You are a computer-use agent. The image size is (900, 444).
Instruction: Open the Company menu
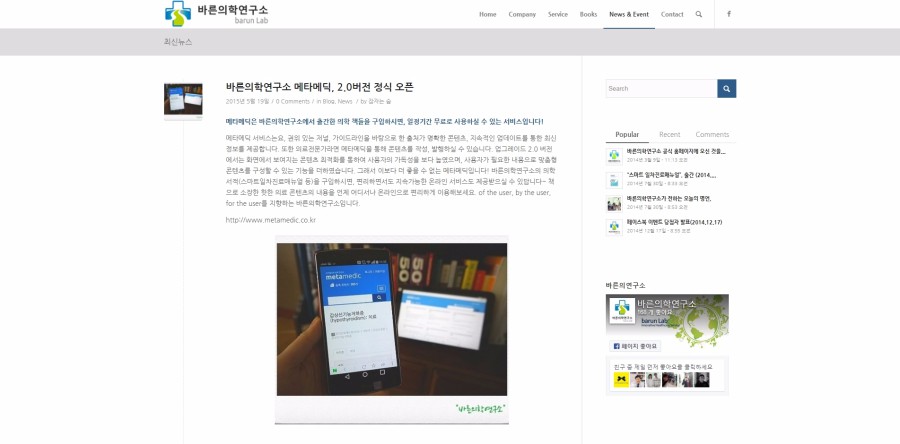522,14
